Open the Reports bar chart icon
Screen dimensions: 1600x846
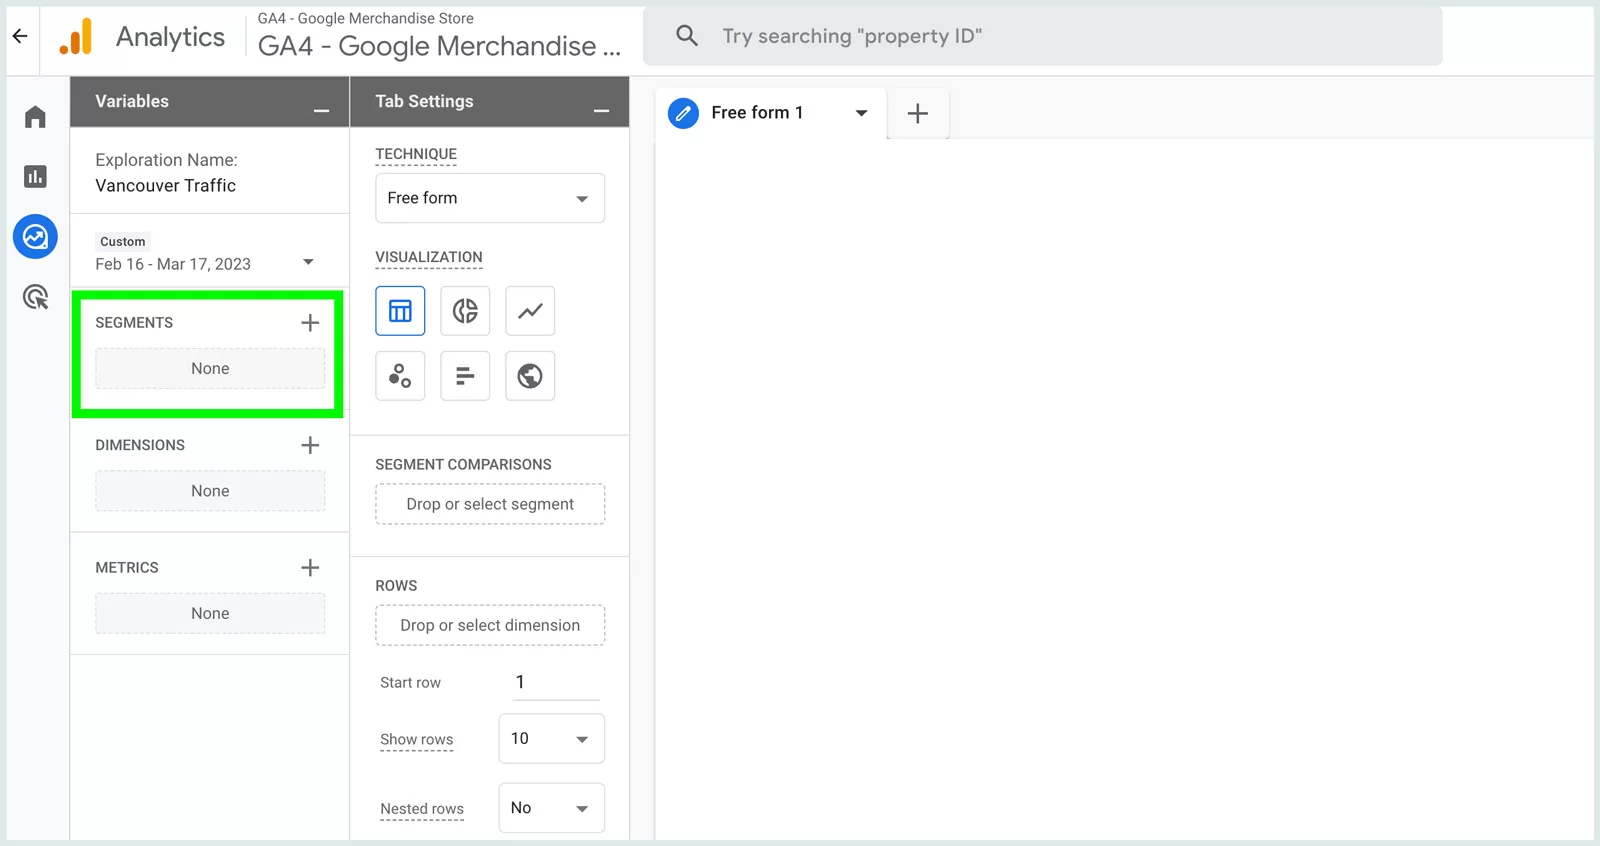35,177
